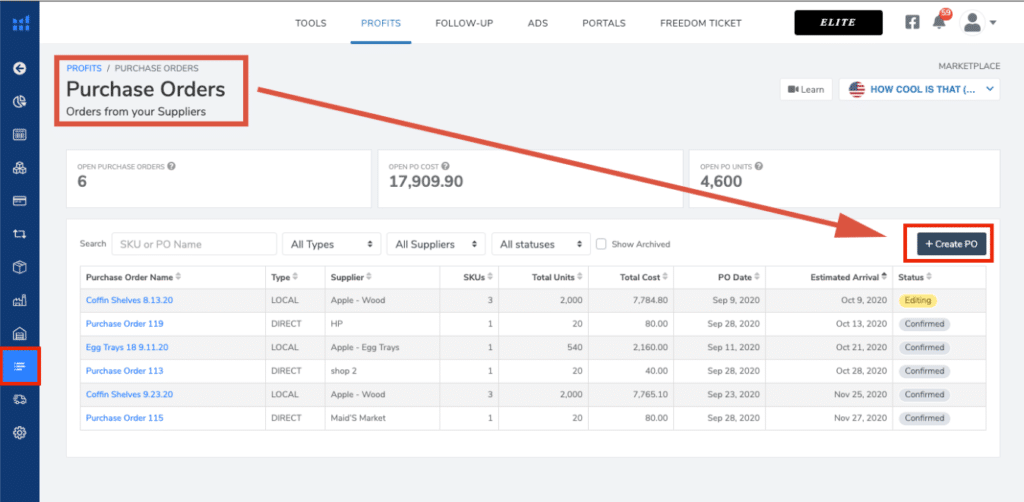
Task: Open the warehouse sidebar icon
Action: 20,334
